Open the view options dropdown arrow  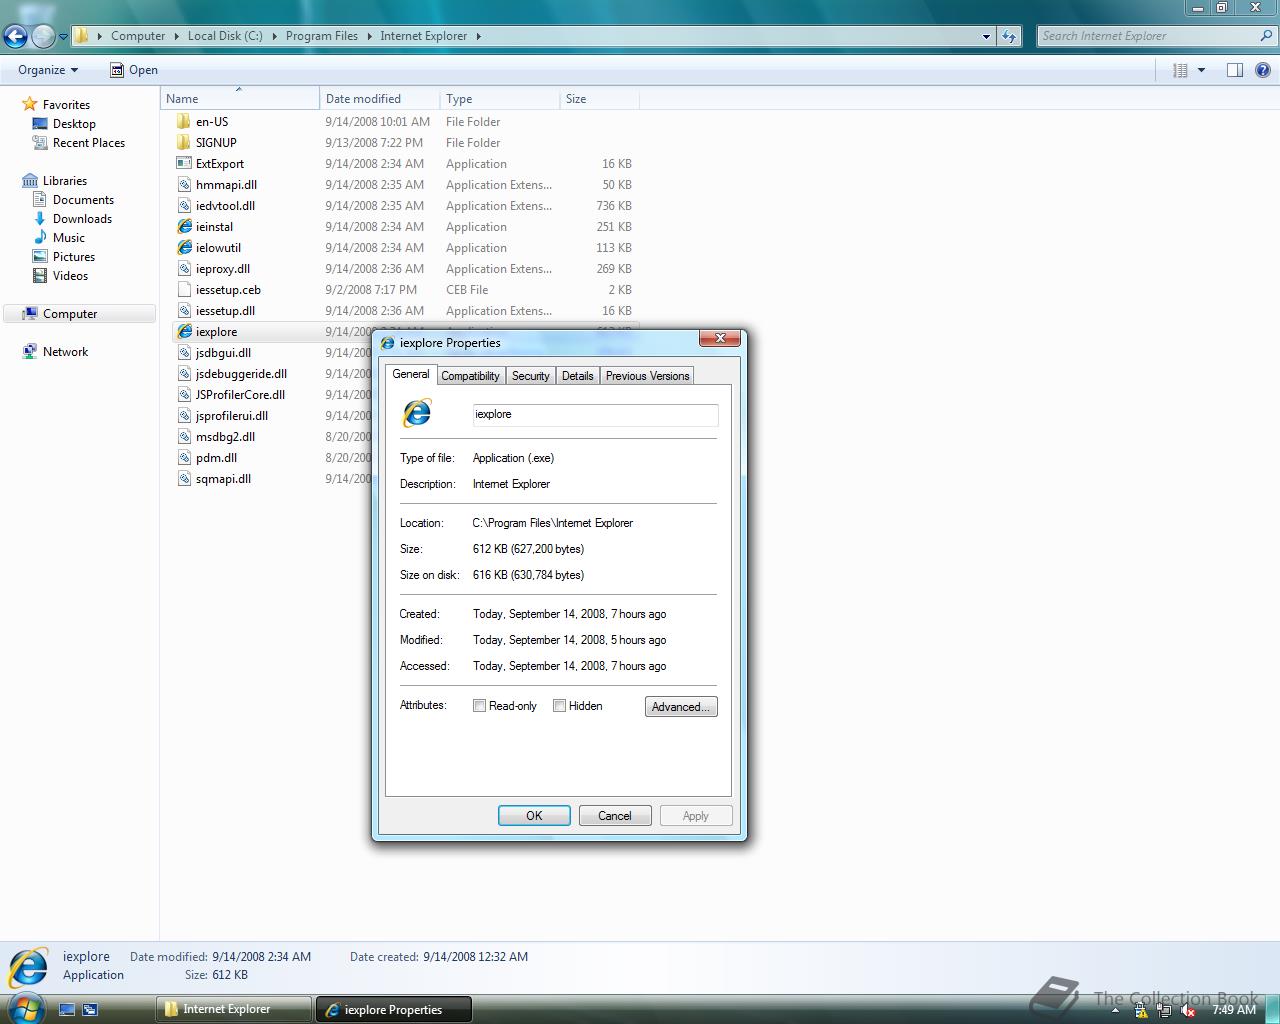(1201, 70)
